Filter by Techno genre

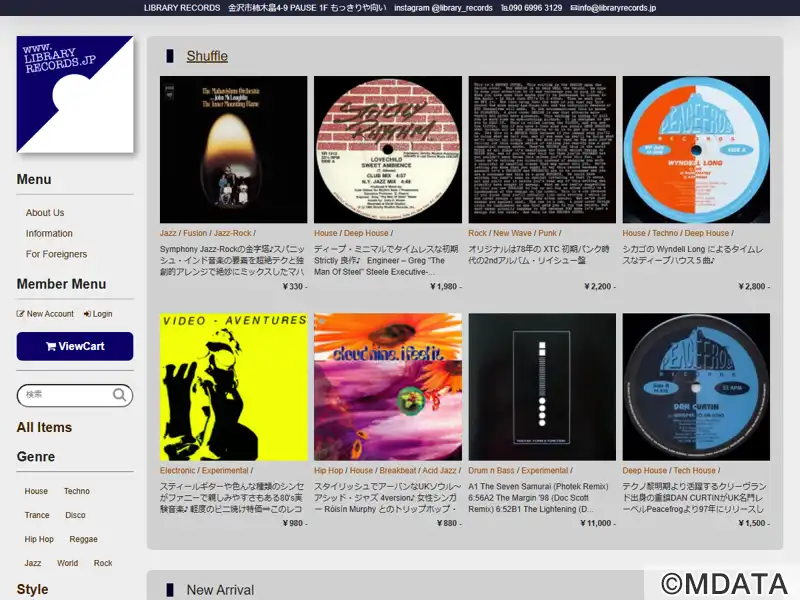coord(77,491)
